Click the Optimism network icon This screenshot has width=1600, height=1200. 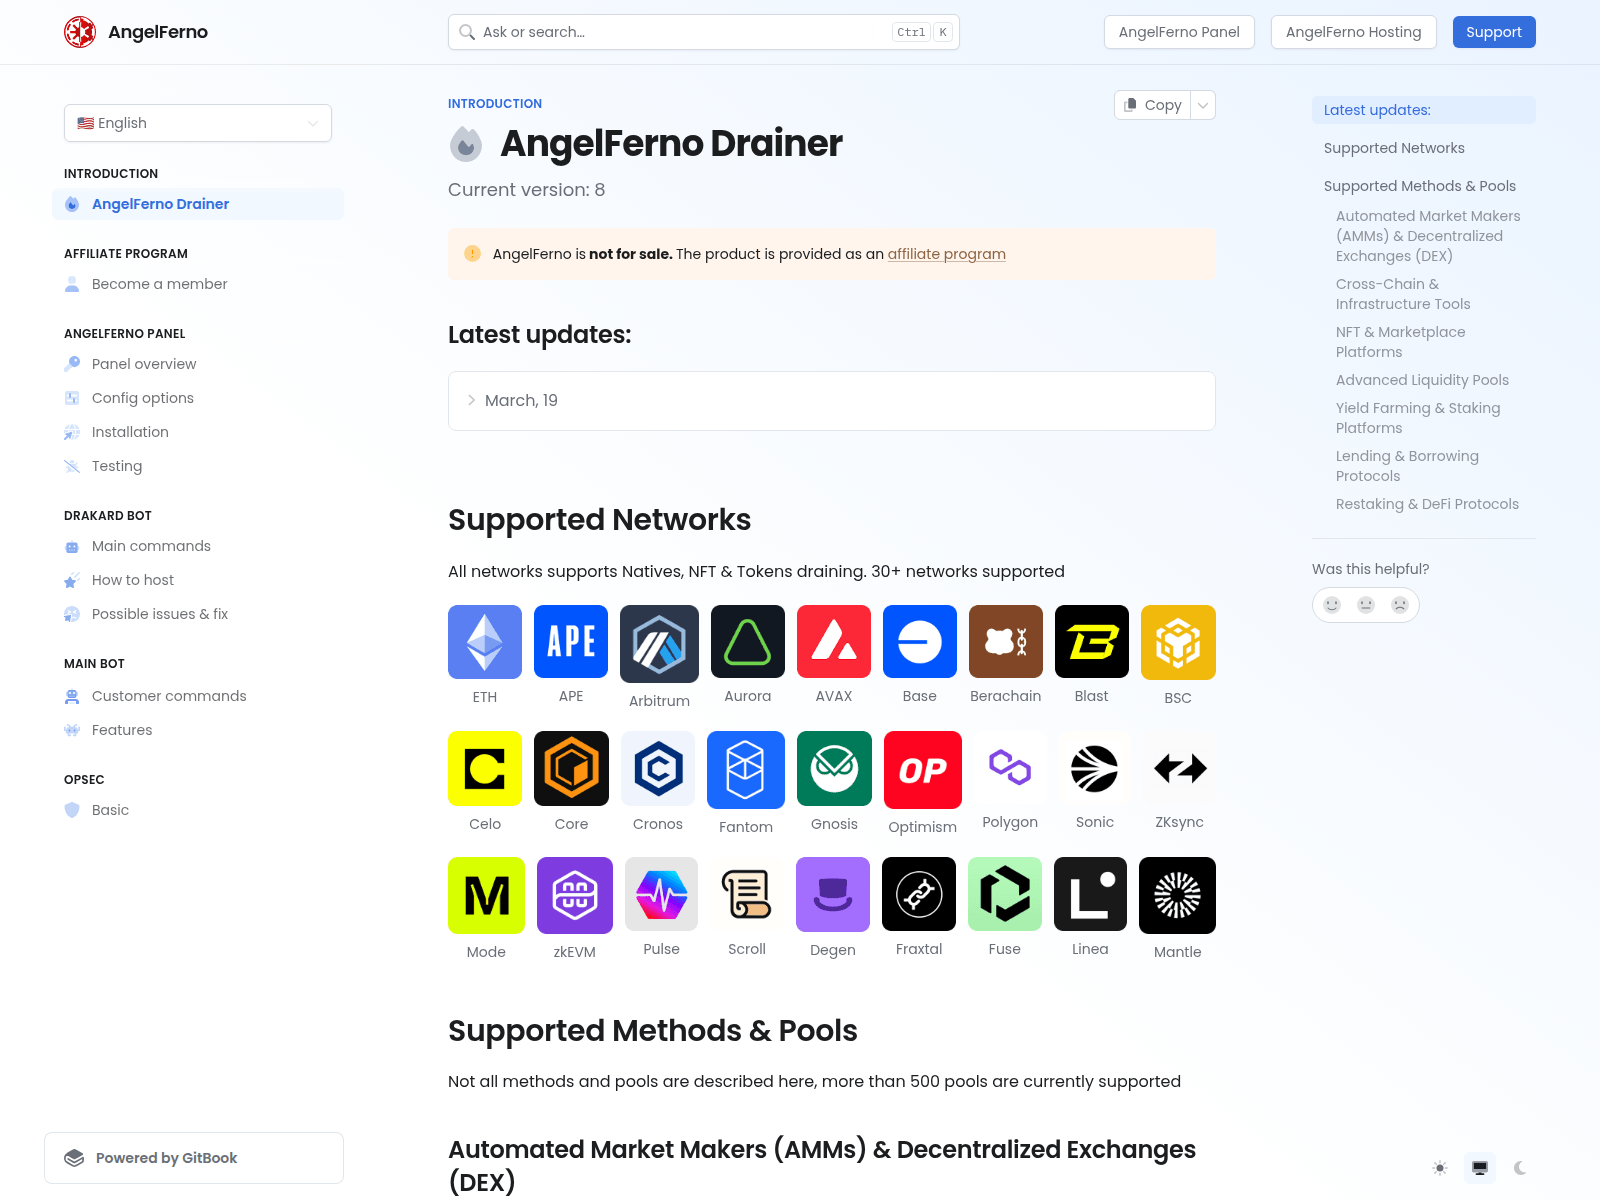coord(923,770)
